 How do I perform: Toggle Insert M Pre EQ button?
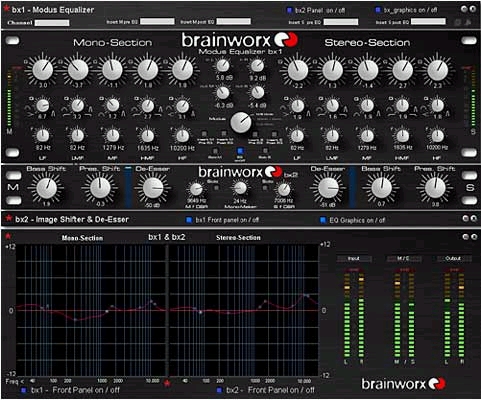pyautogui.click(x=205, y=134)
